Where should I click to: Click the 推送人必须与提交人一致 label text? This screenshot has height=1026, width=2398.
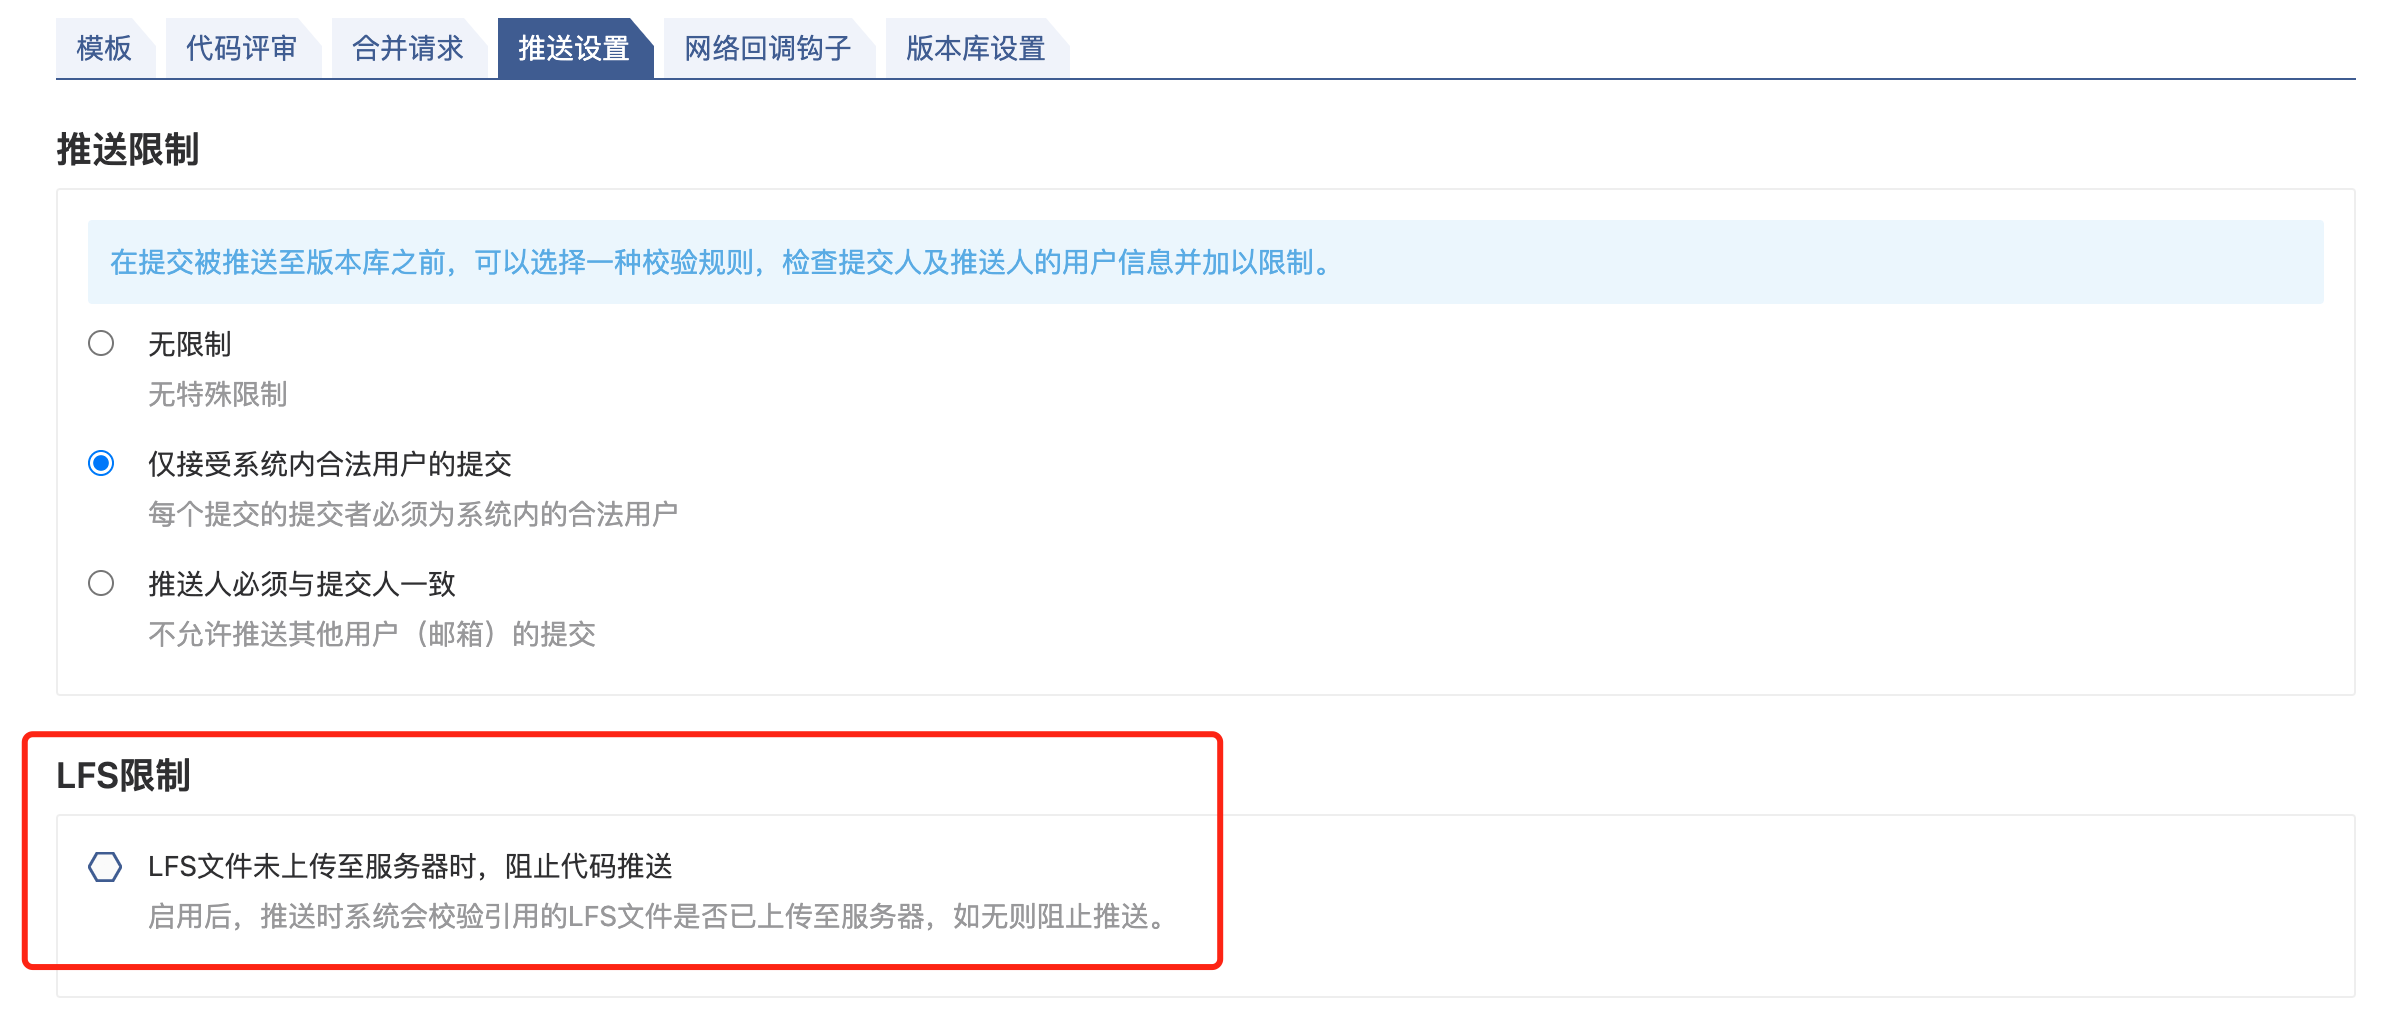coord(302,585)
